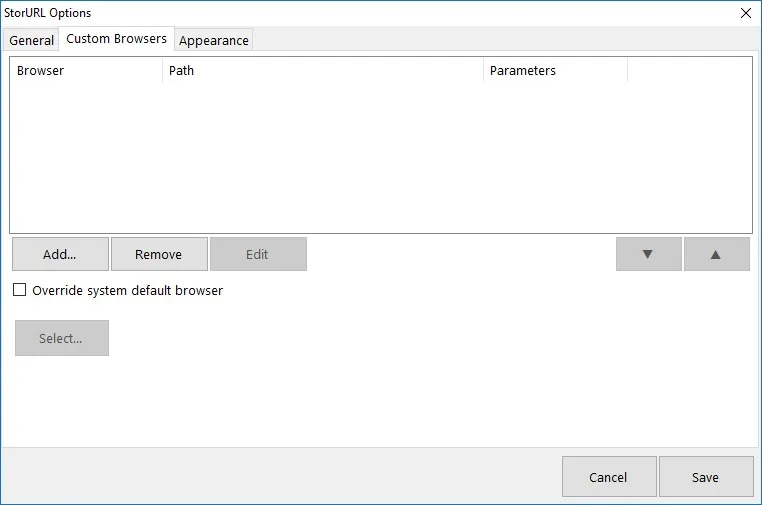Click the Override system default browser label
The height and width of the screenshot is (505, 762).
127,291
